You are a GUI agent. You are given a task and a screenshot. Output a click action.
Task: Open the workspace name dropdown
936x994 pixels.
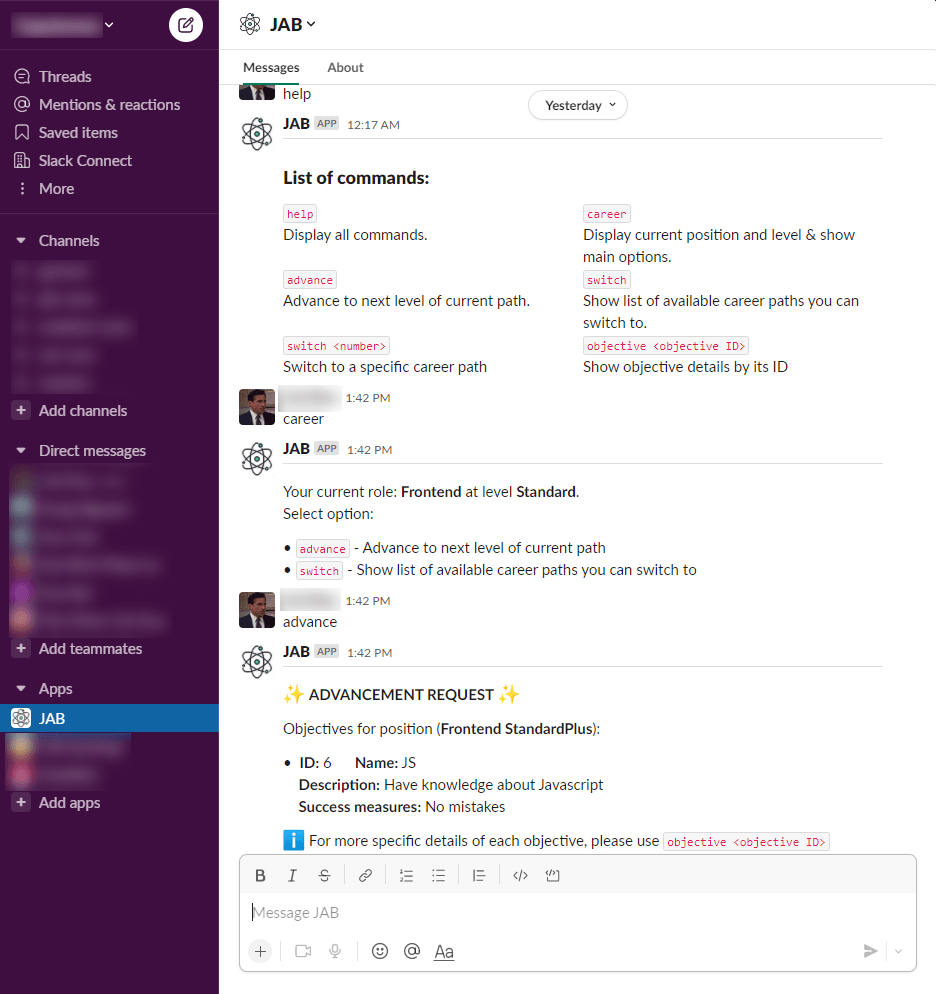[109, 25]
